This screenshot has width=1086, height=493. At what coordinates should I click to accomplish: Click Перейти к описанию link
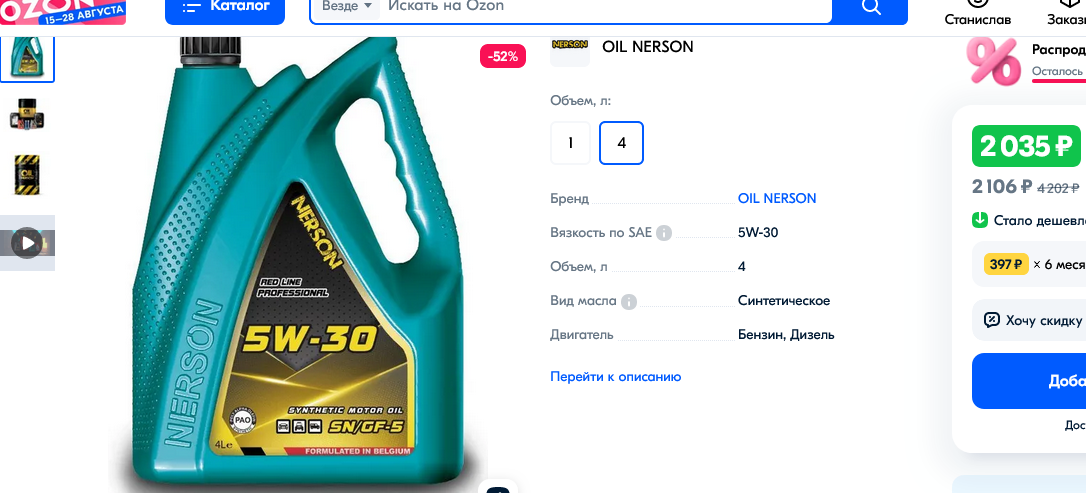coord(616,377)
